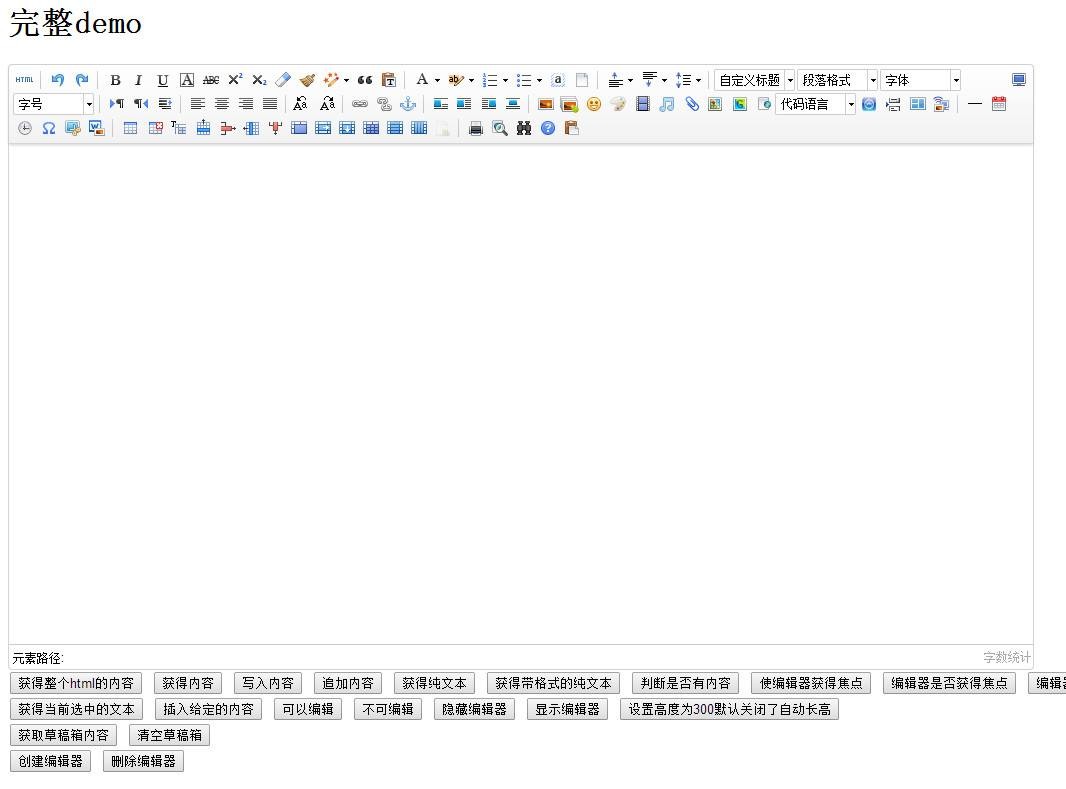The height and width of the screenshot is (789, 1066).
Task: Click the emoticon smiley icon
Action: click(594, 104)
